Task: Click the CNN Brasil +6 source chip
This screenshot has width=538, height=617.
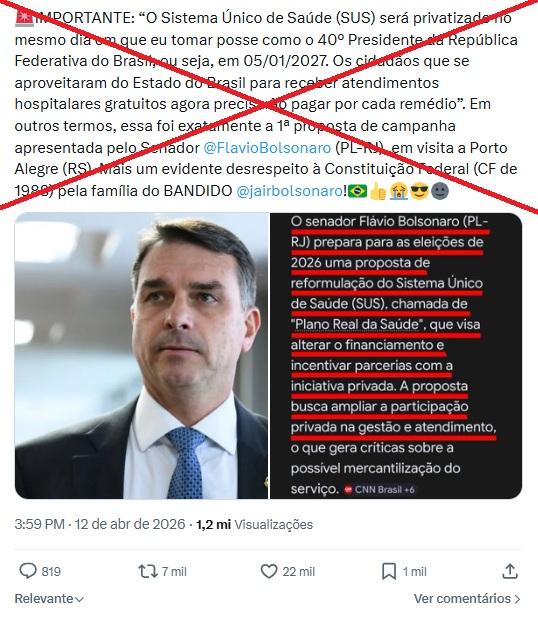Action: [x=380, y=490]
